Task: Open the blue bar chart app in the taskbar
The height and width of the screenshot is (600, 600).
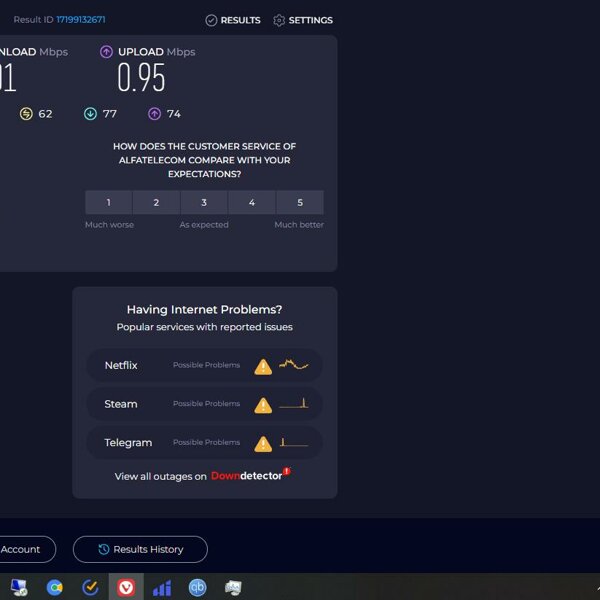Action: click(x=162, y=588)
